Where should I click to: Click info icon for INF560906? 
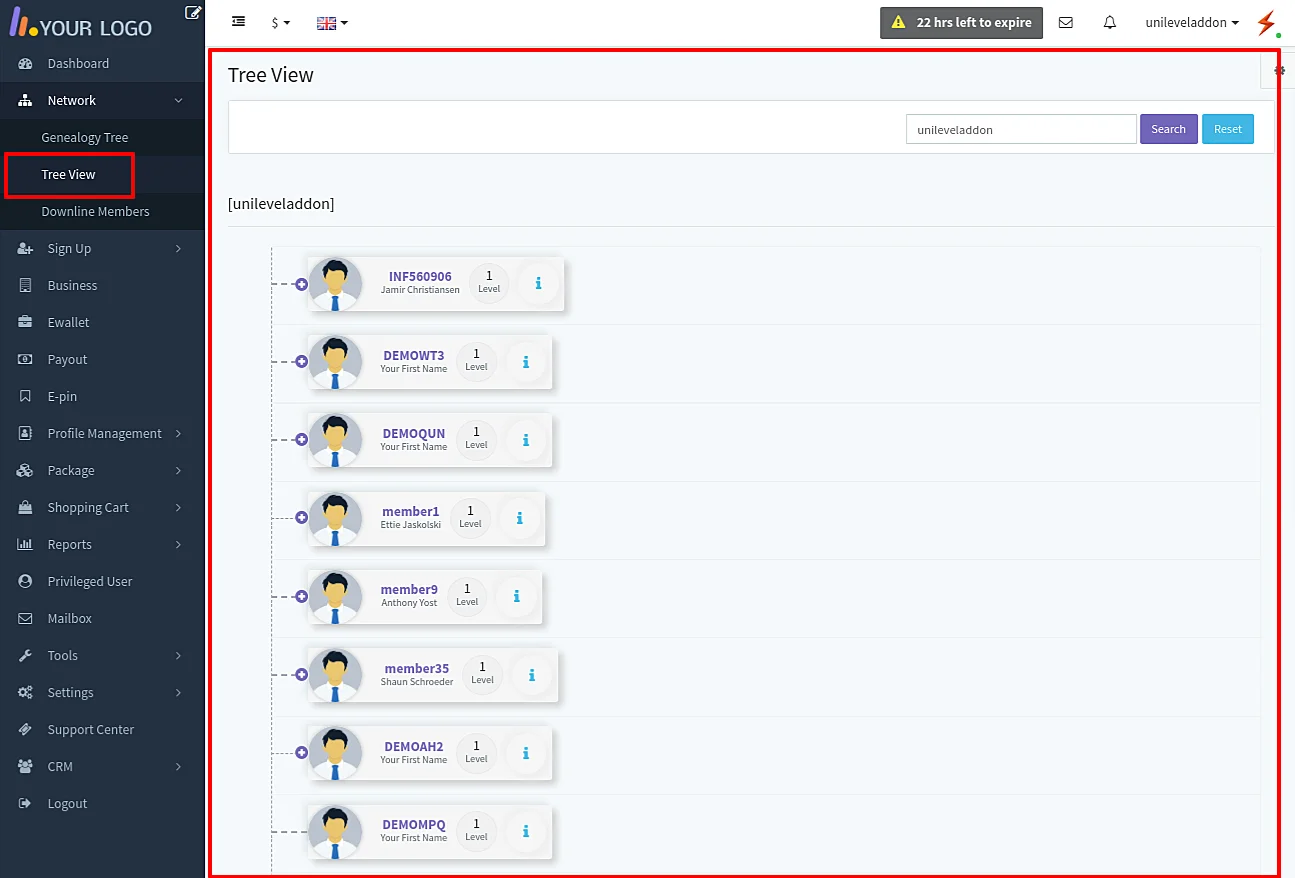coord(539,284)
